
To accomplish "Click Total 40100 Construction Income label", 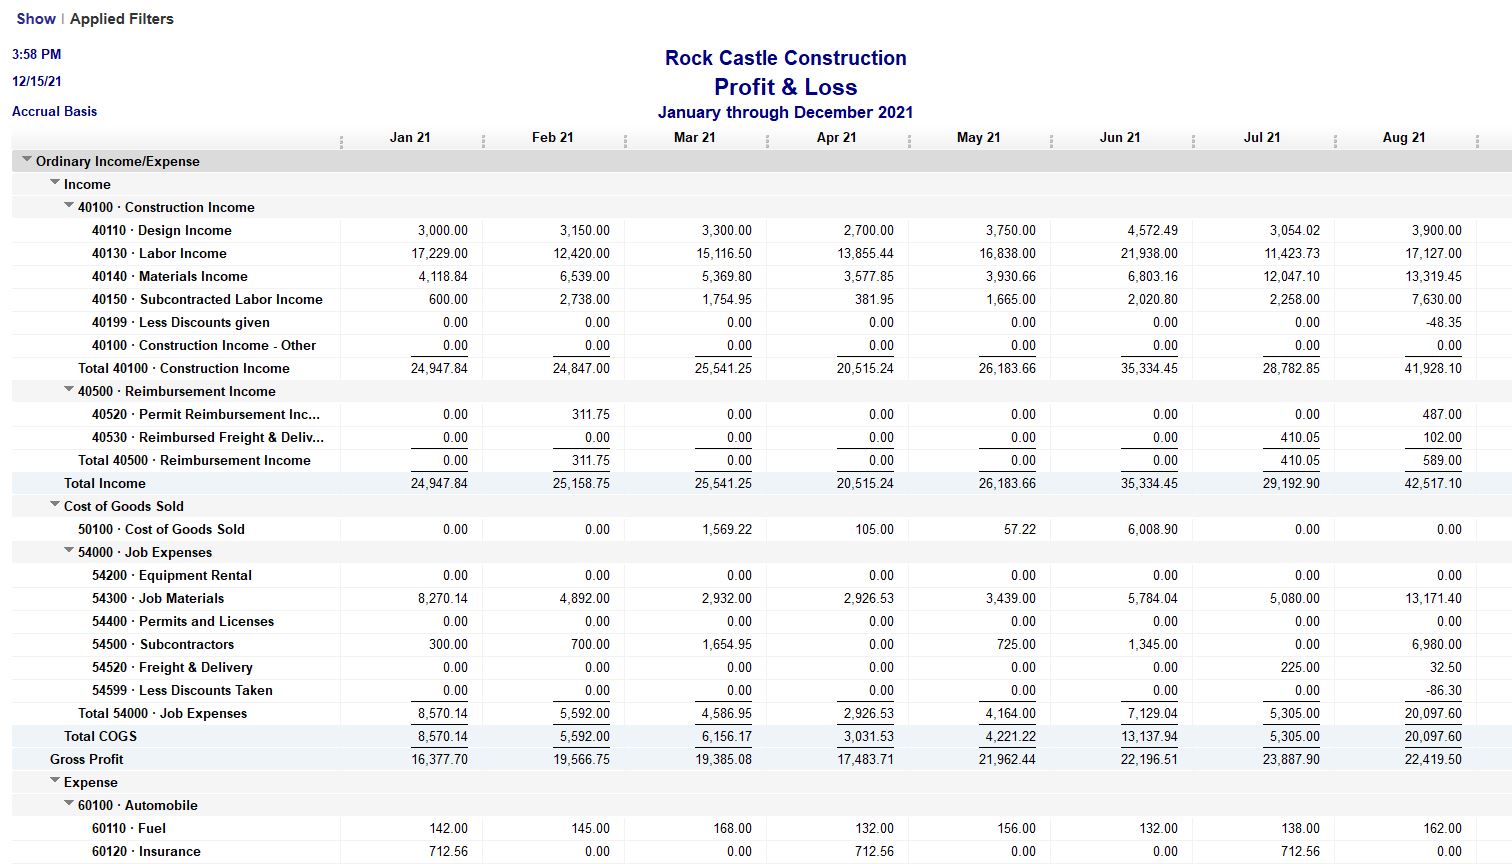I will tap(184, 368).
